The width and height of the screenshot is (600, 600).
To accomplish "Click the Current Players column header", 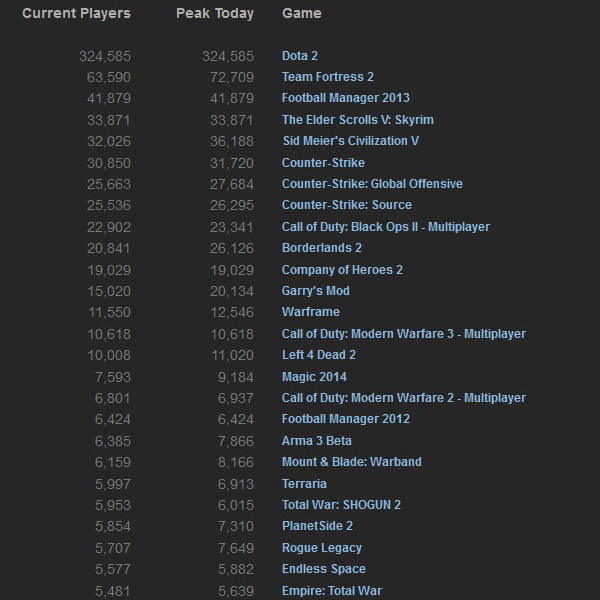I will pyautogui.click(x=76, y=14).
